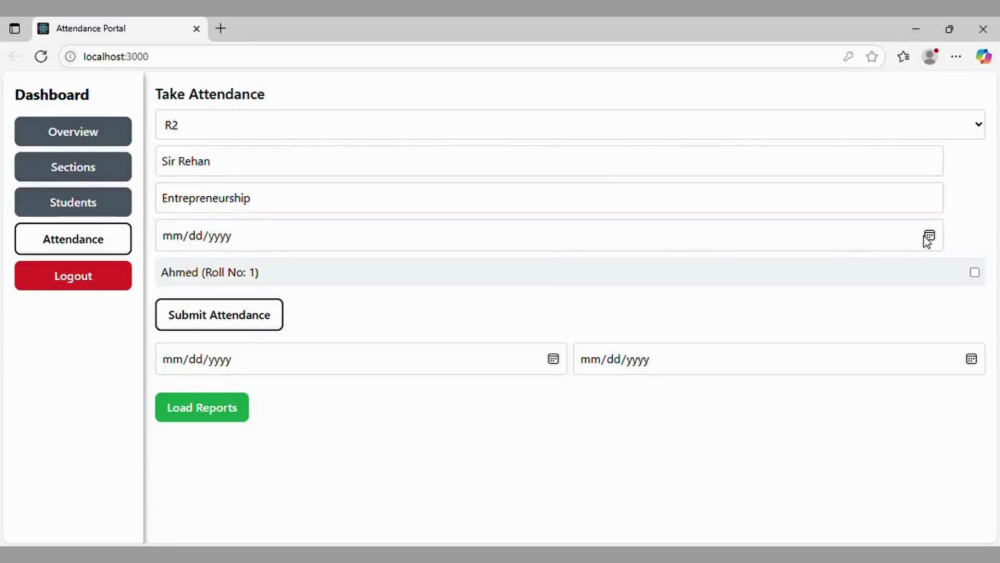Select the Attendance Portal tab
This screenshot has width=1000, height=563.
click(x=119, y=29)
